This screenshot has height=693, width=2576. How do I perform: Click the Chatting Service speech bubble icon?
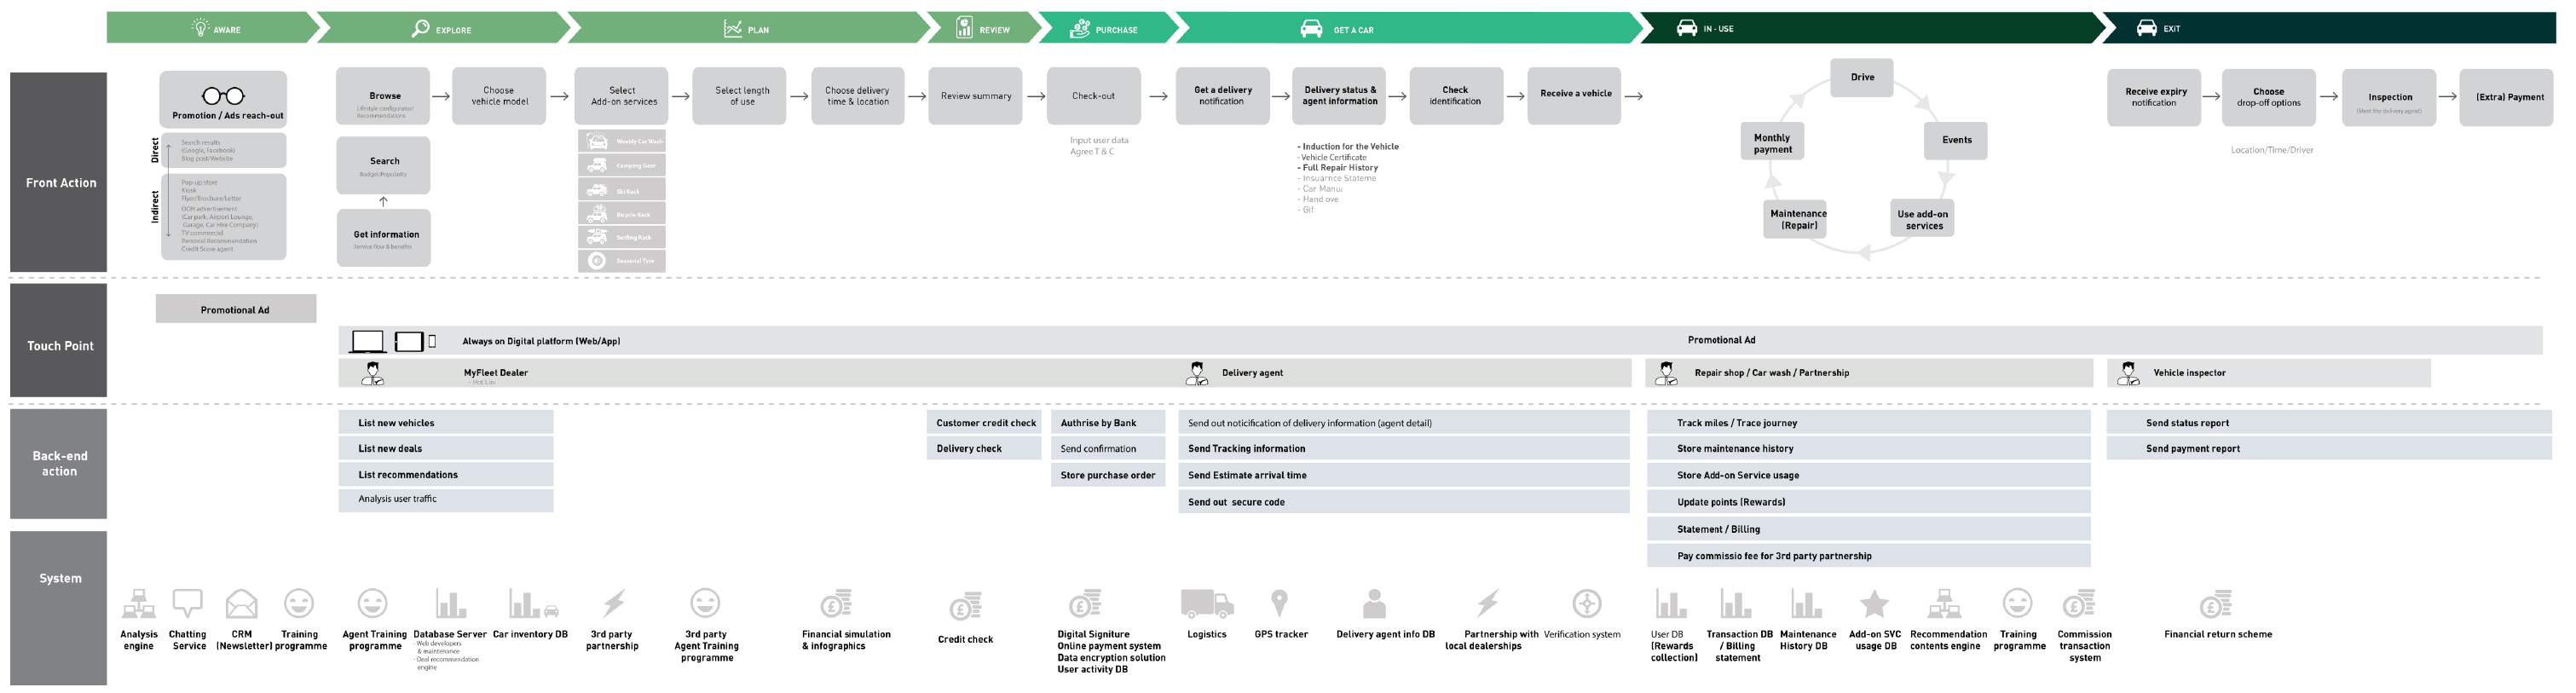click(187, 603)
